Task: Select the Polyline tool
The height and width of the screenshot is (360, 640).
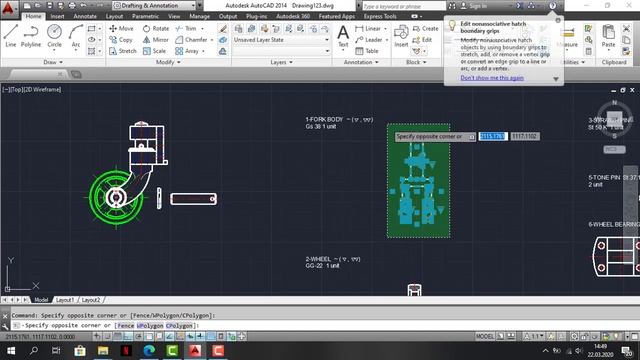Action: (x=31, y=36)
